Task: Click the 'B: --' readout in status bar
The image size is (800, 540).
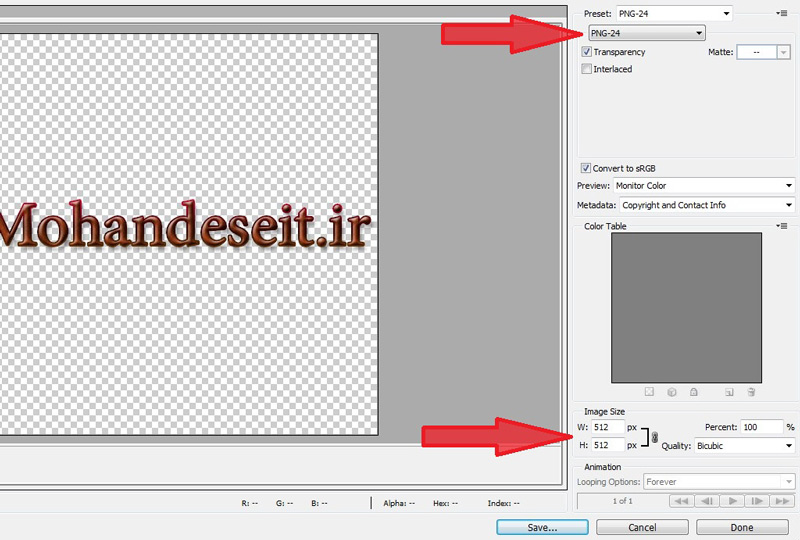Action: pyautogui.click(x=319, y=503)
